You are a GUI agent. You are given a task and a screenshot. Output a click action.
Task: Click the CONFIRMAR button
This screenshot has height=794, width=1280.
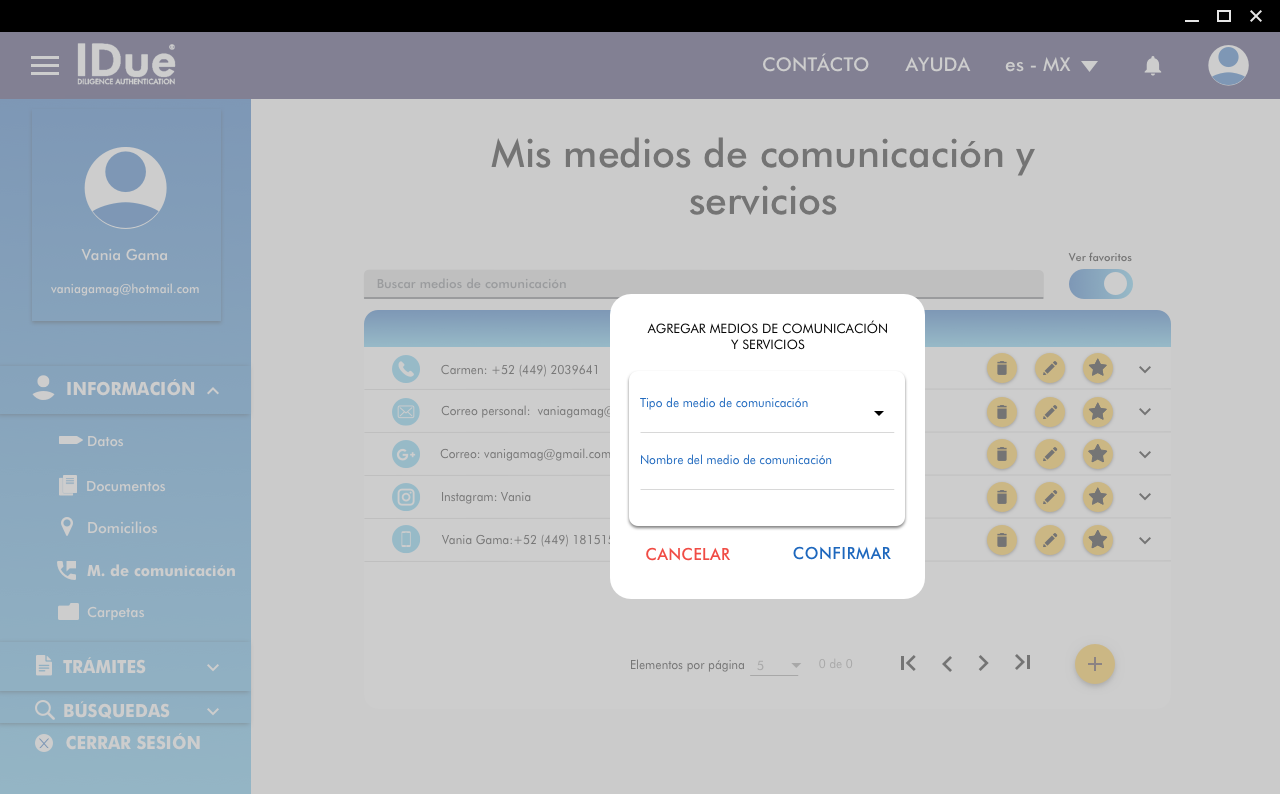pos(841,554)
